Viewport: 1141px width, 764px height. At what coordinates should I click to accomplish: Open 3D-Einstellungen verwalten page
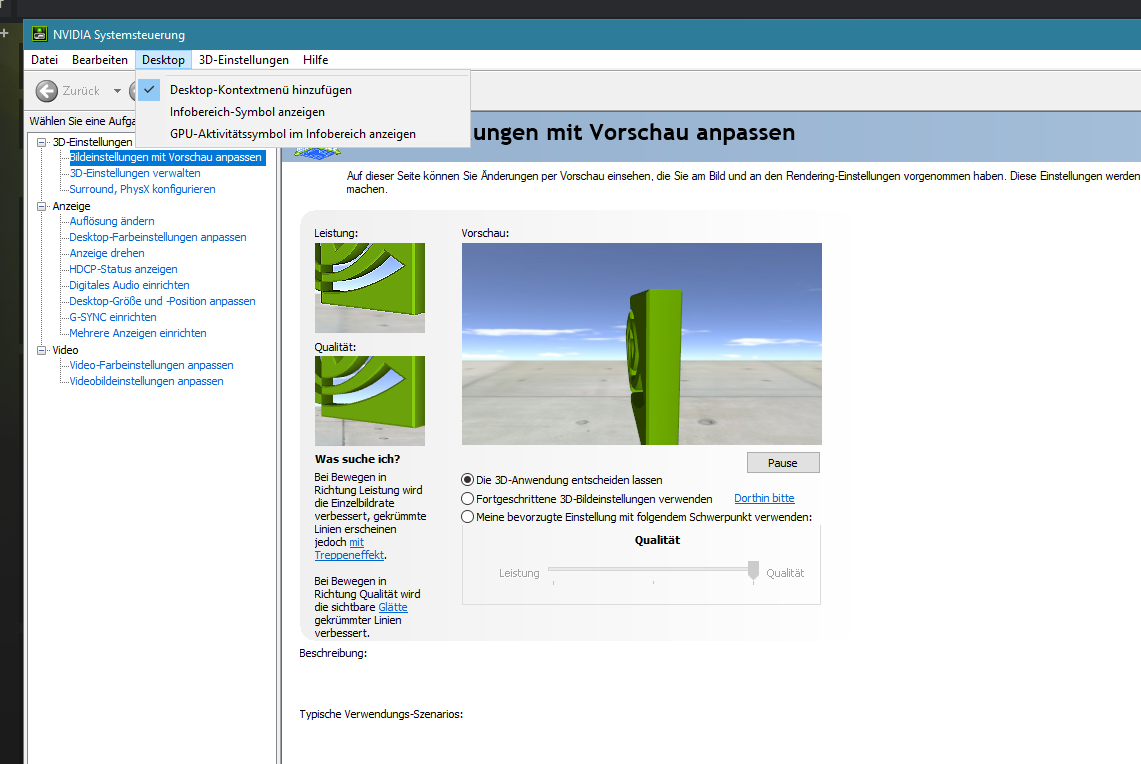135,173
